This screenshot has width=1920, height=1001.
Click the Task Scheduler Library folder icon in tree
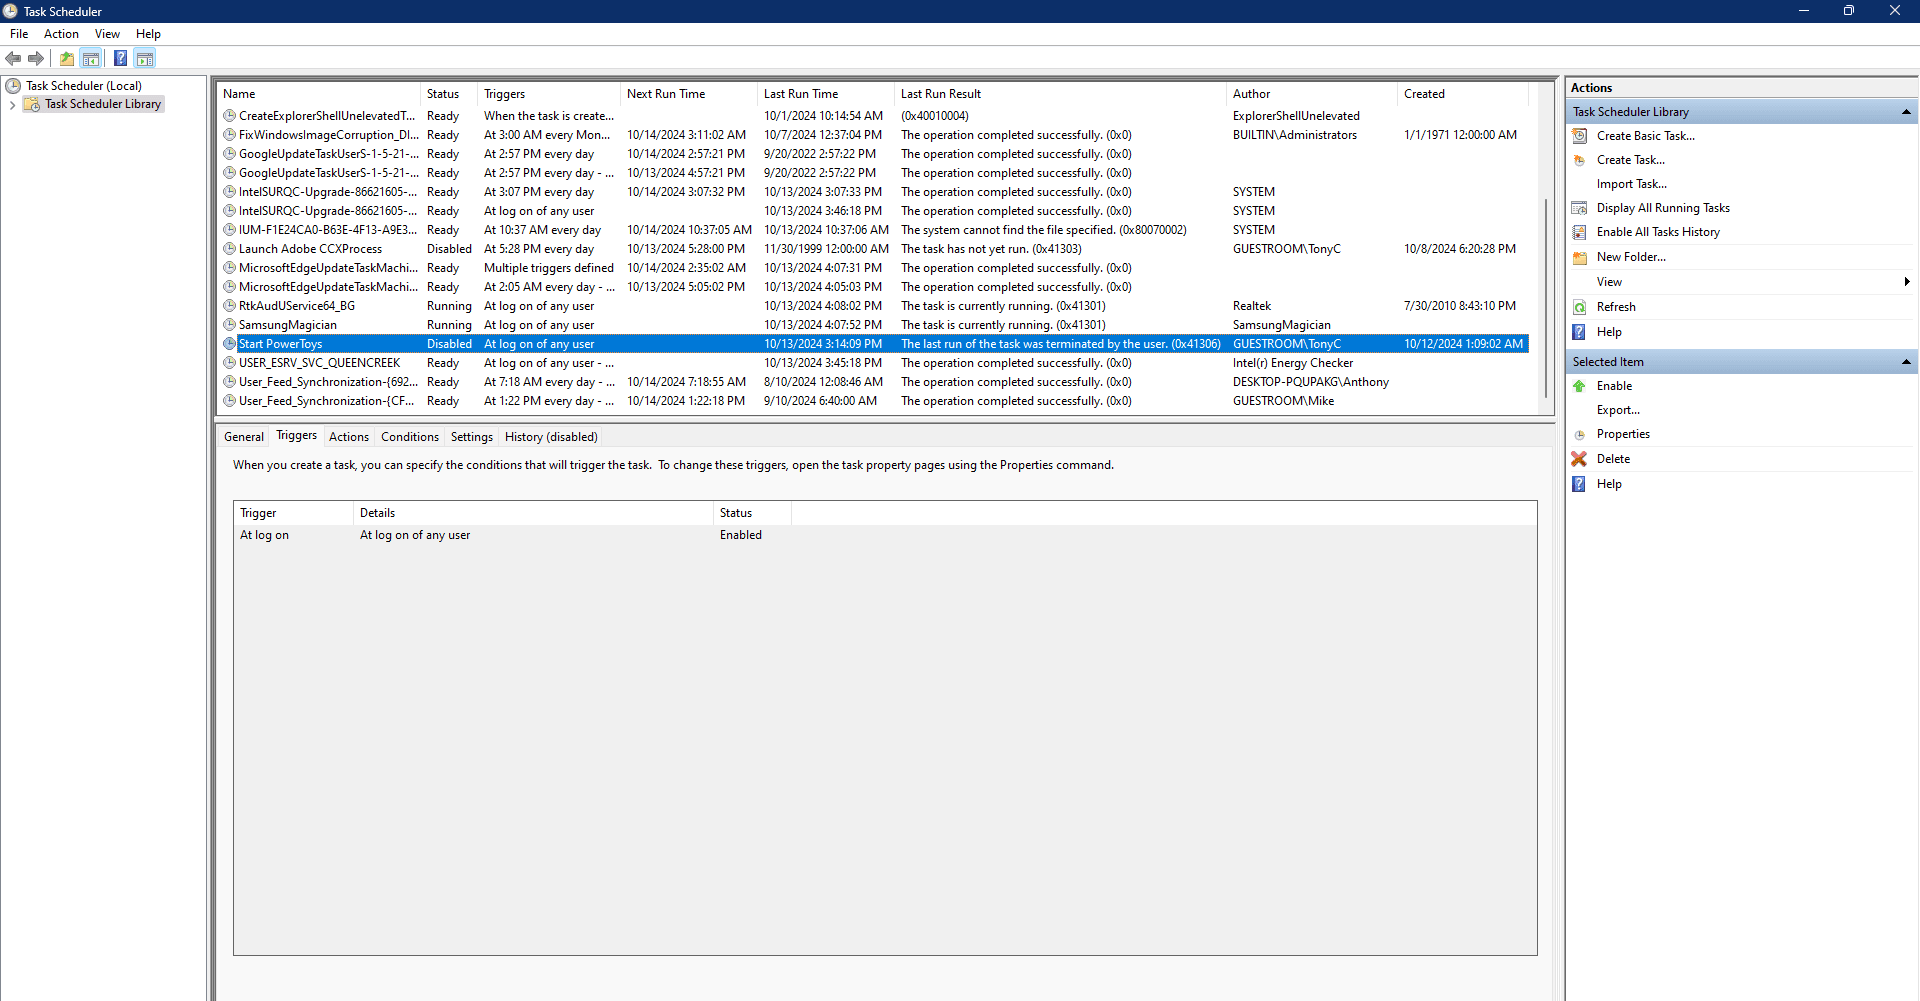pyautogui.click(x=32, y=104)
